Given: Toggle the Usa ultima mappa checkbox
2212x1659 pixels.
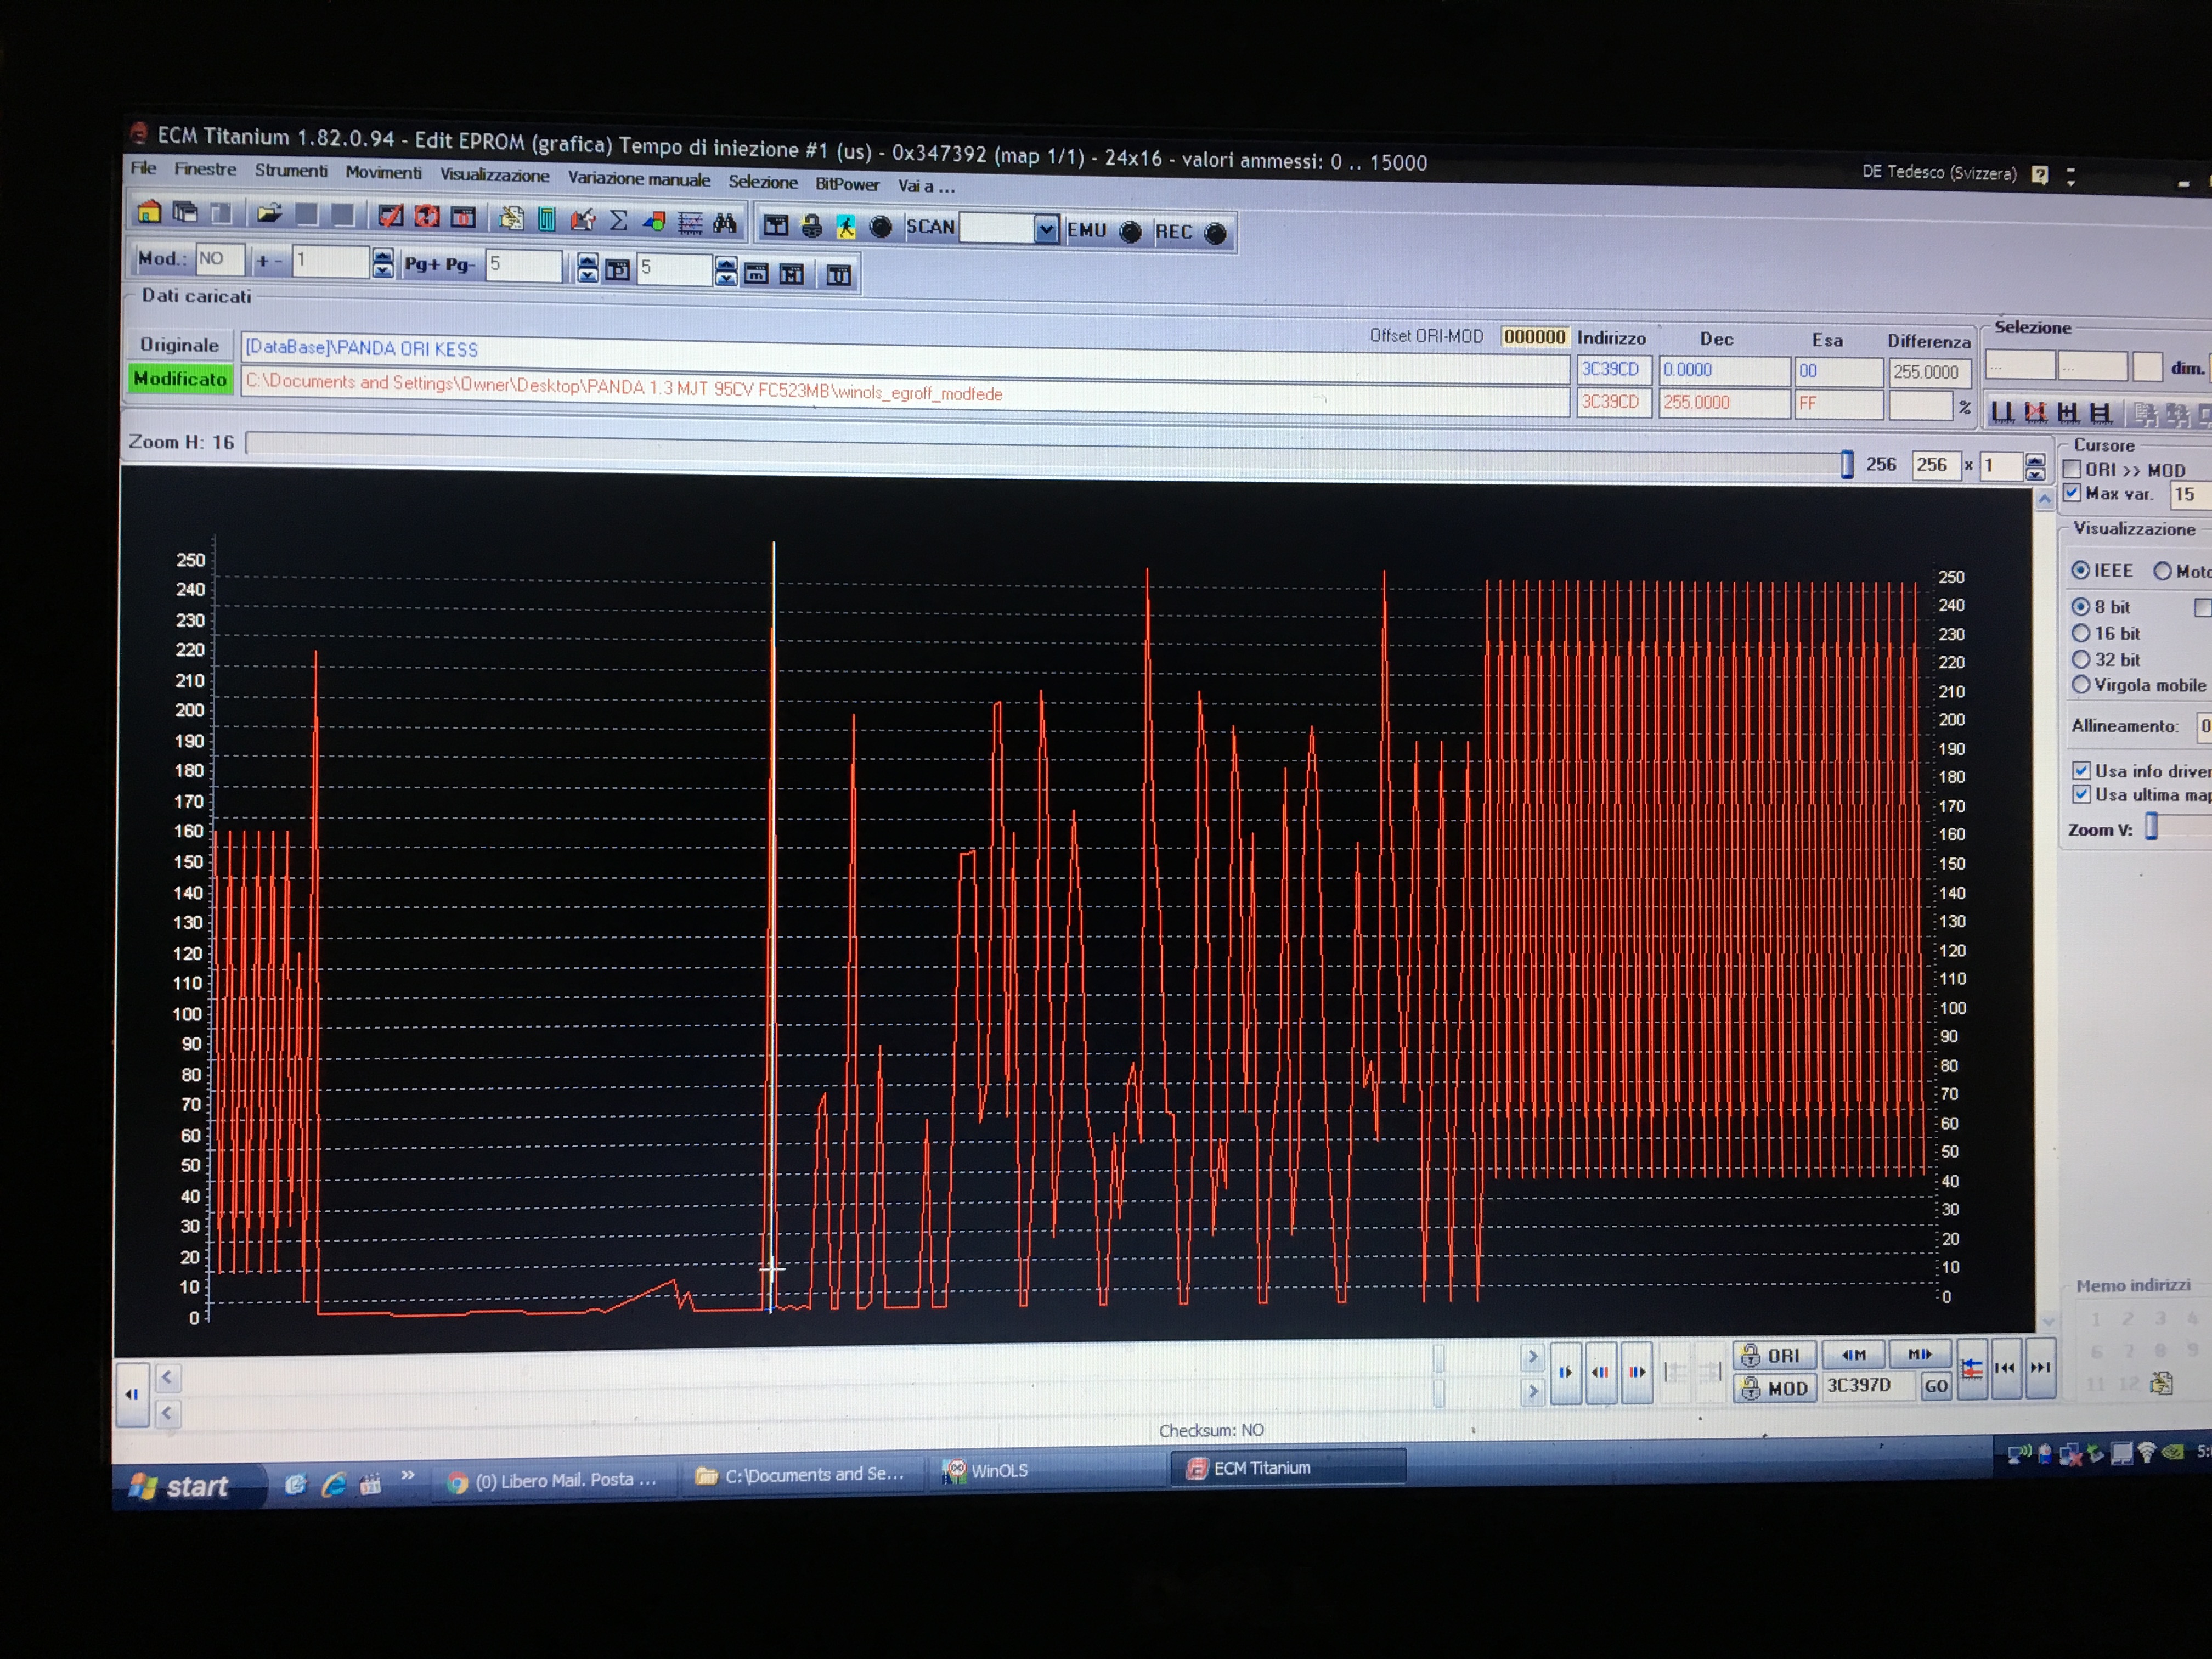Looking at the screenshot, I should pyautogui.click(x=2081, y=794).
